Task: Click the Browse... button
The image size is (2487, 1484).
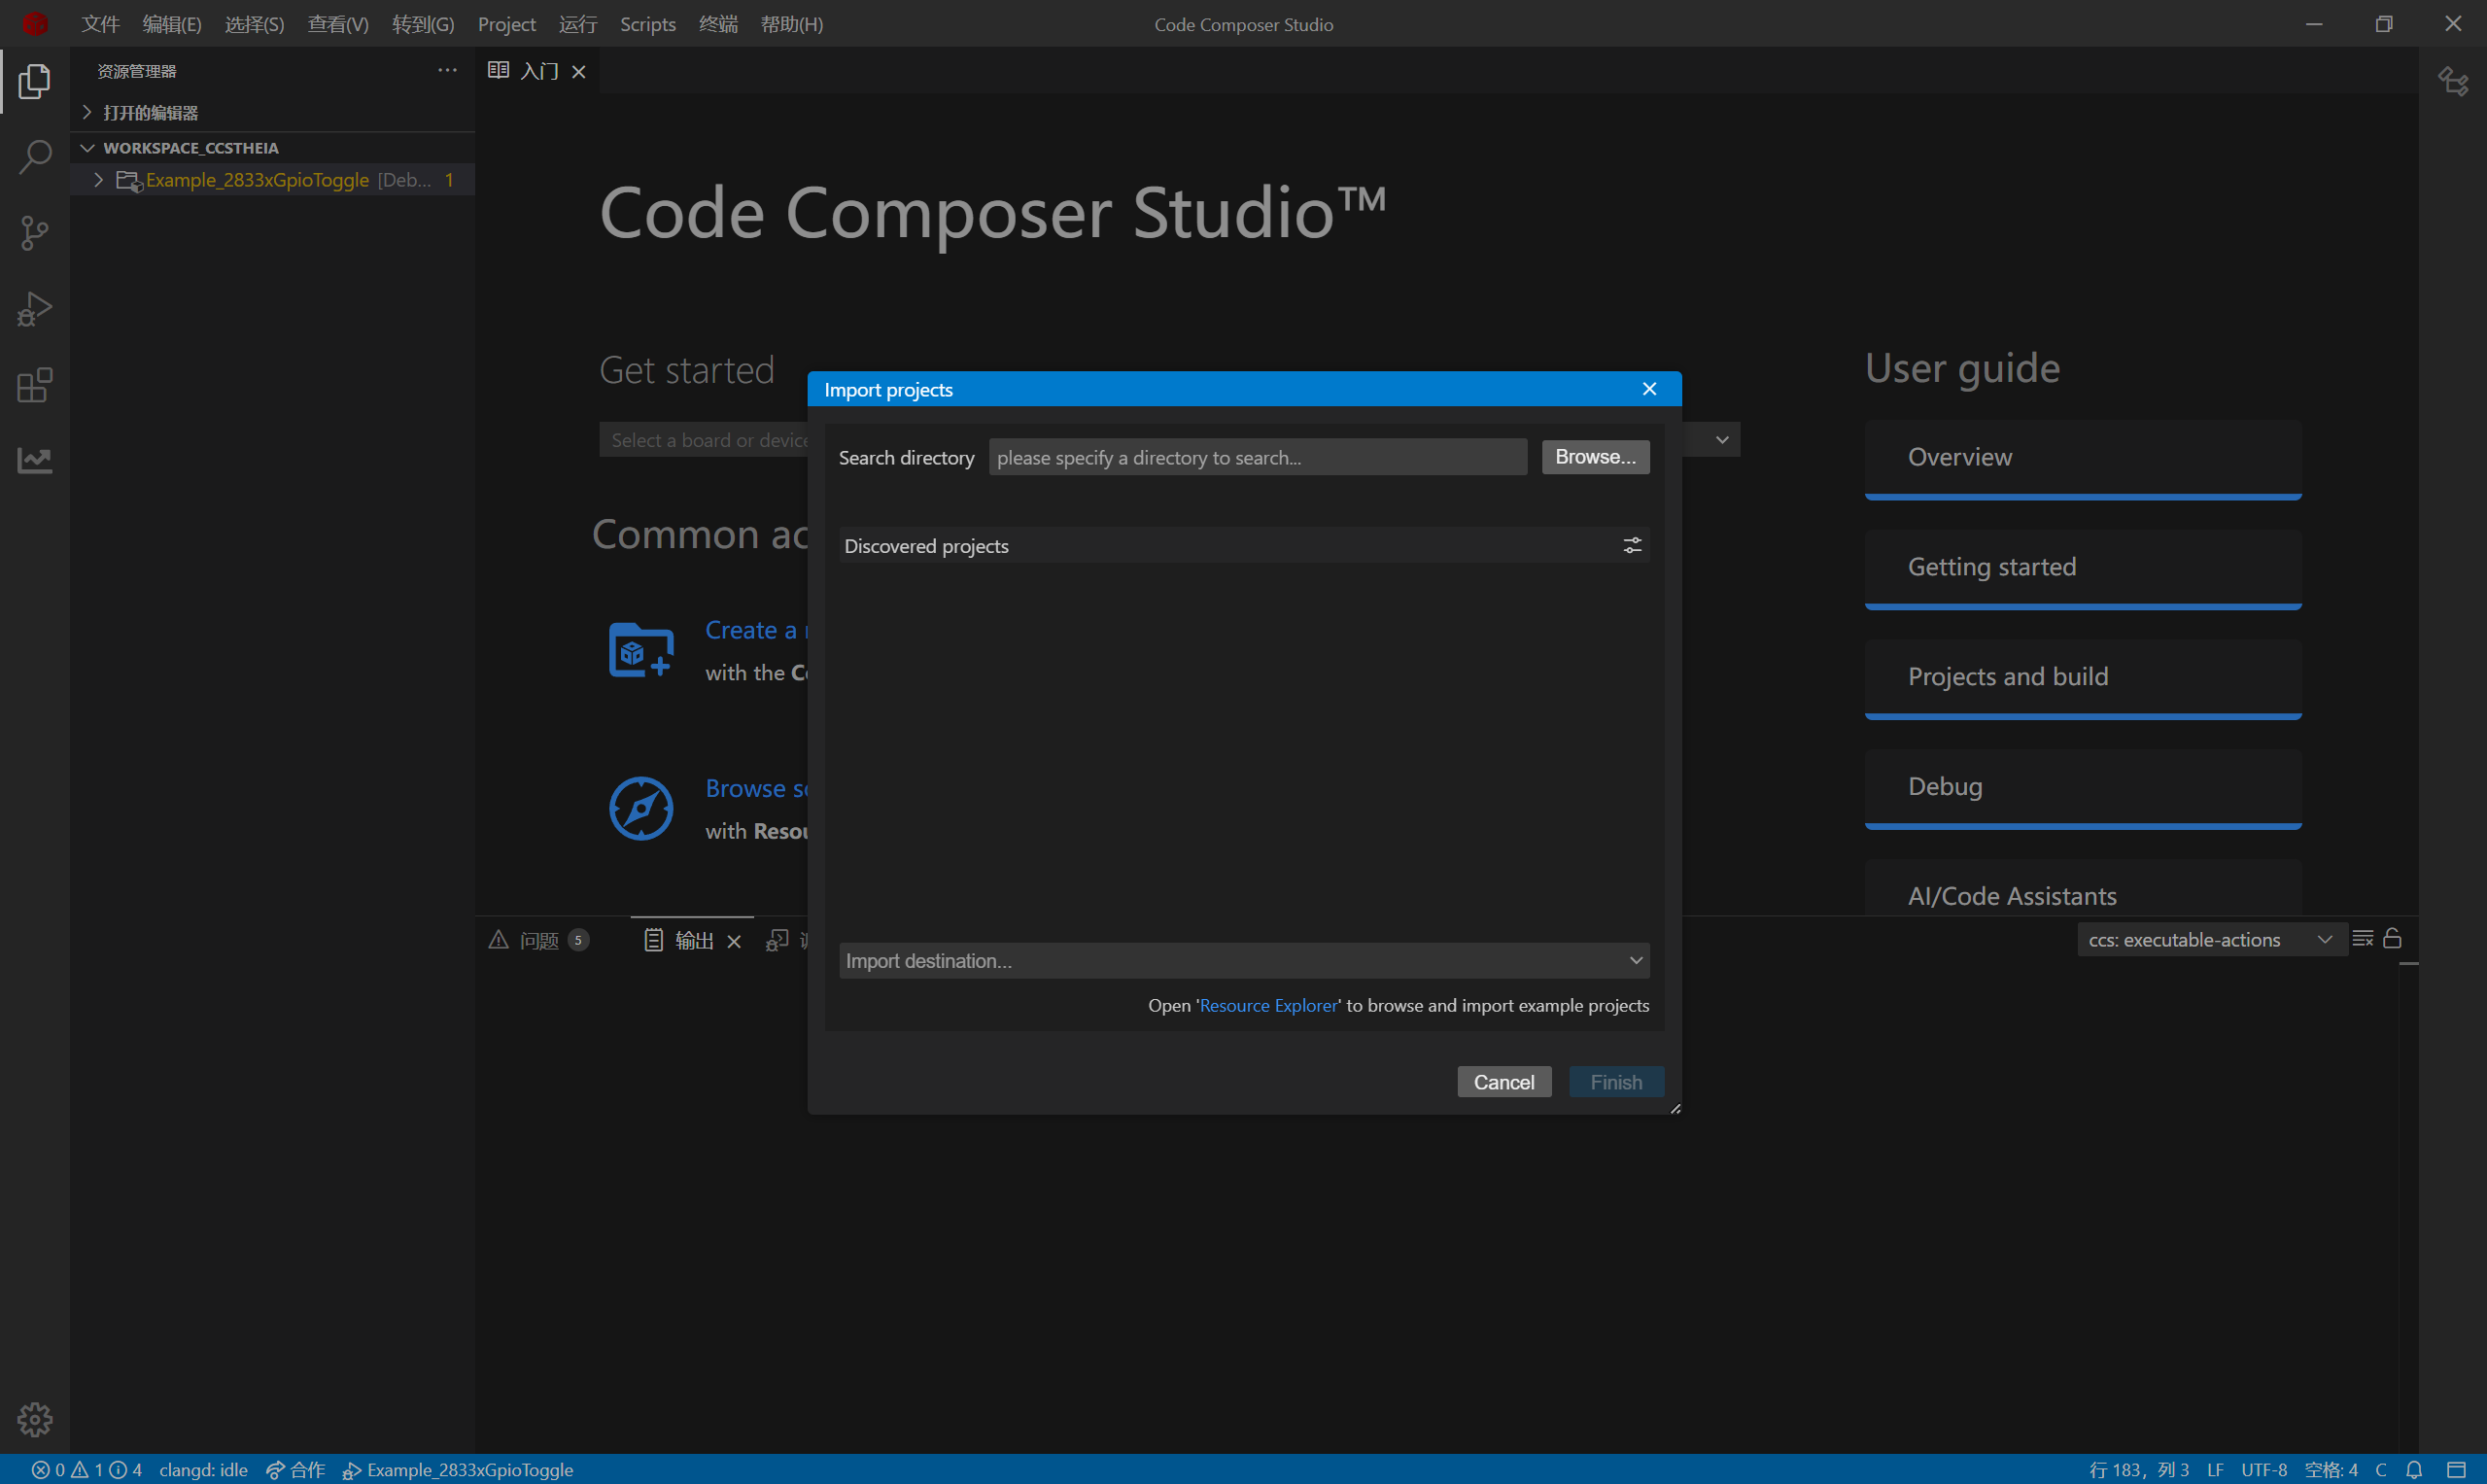Action: (1595, 457)
